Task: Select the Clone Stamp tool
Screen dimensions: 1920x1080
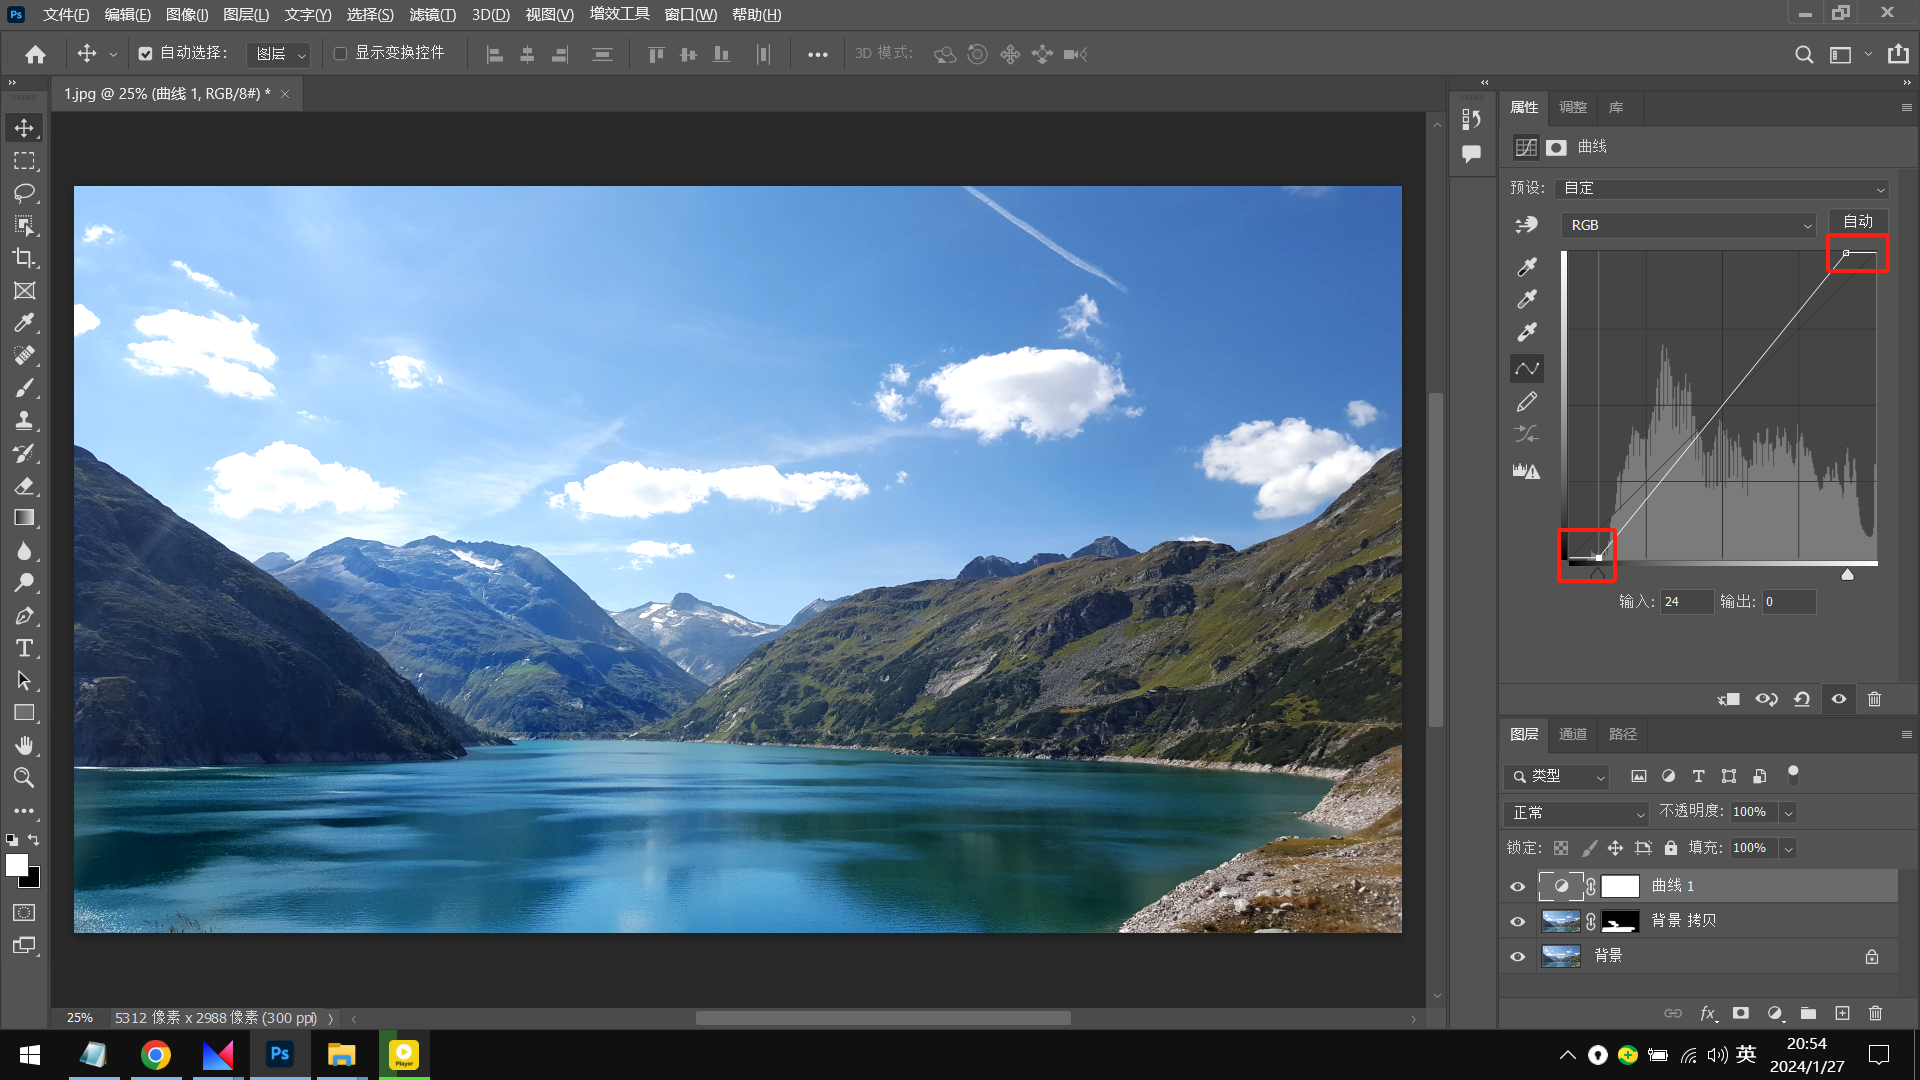Action: coord(24,421)
